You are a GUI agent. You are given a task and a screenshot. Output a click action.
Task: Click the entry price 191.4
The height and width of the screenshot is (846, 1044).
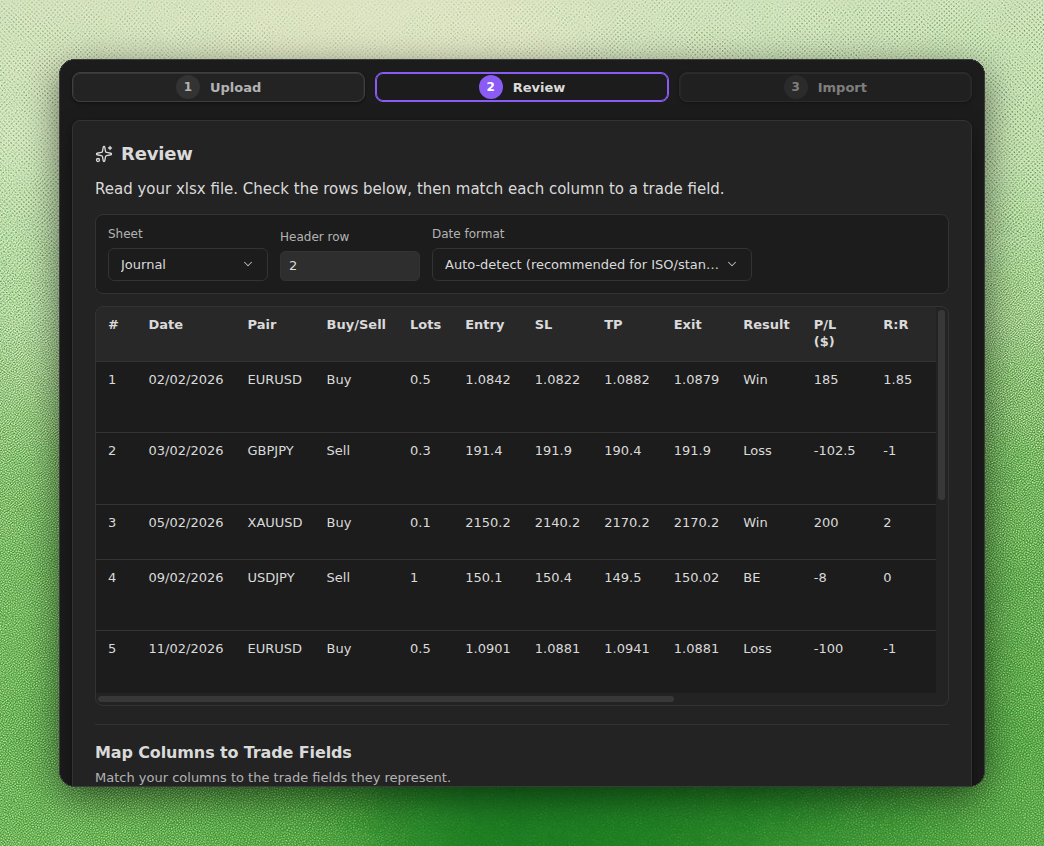484,451
